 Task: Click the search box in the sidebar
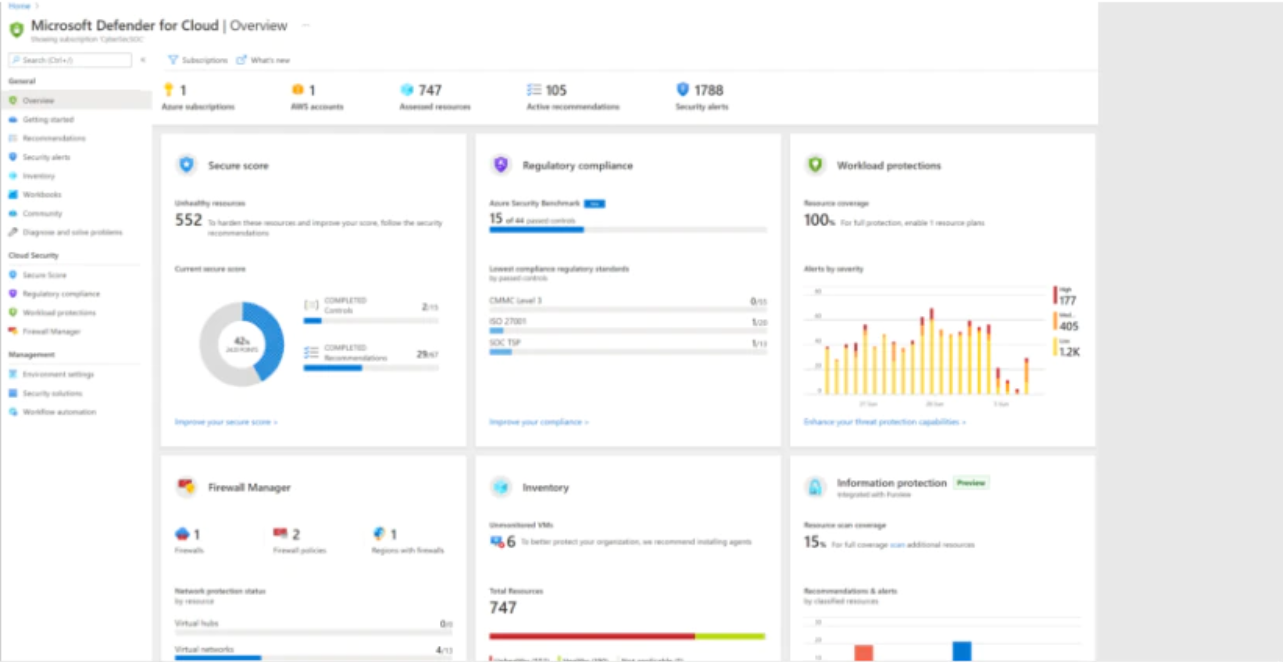tap(70, 60)
